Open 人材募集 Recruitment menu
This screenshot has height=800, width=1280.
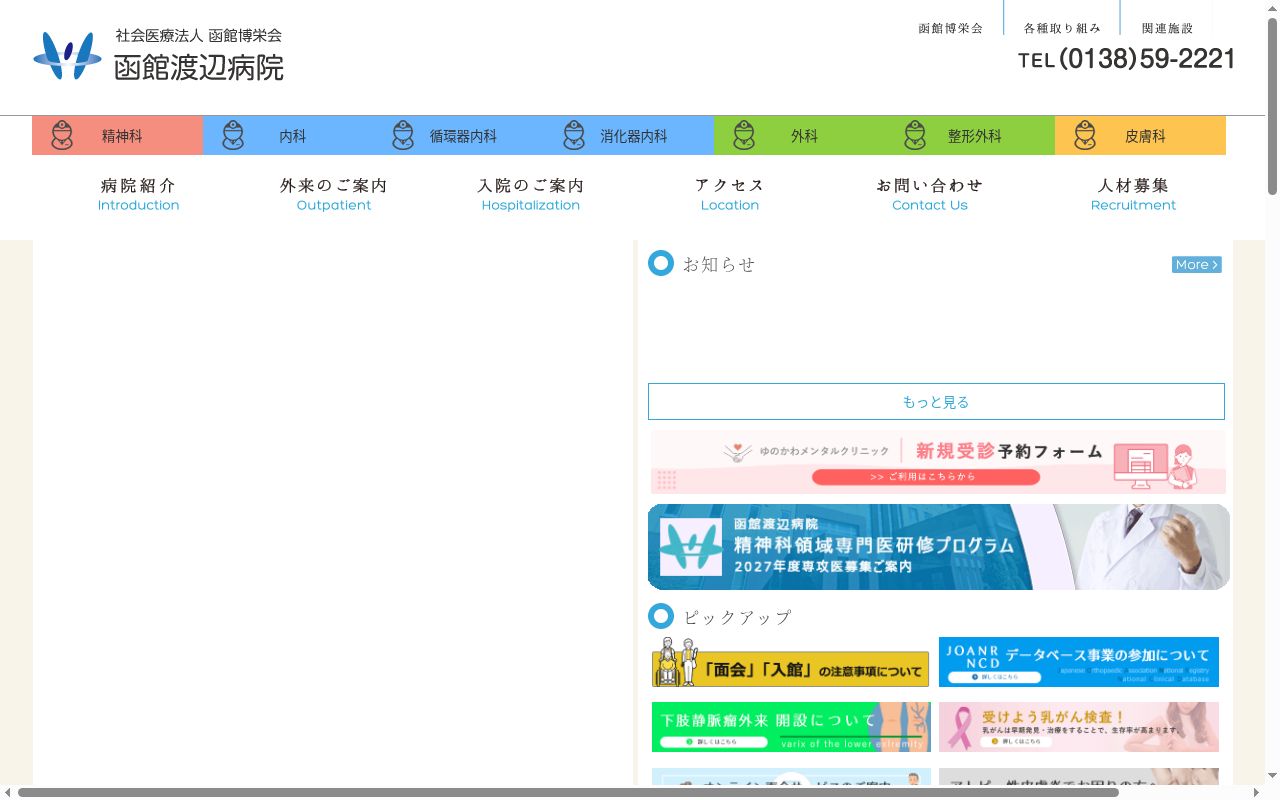[1133, 194]
